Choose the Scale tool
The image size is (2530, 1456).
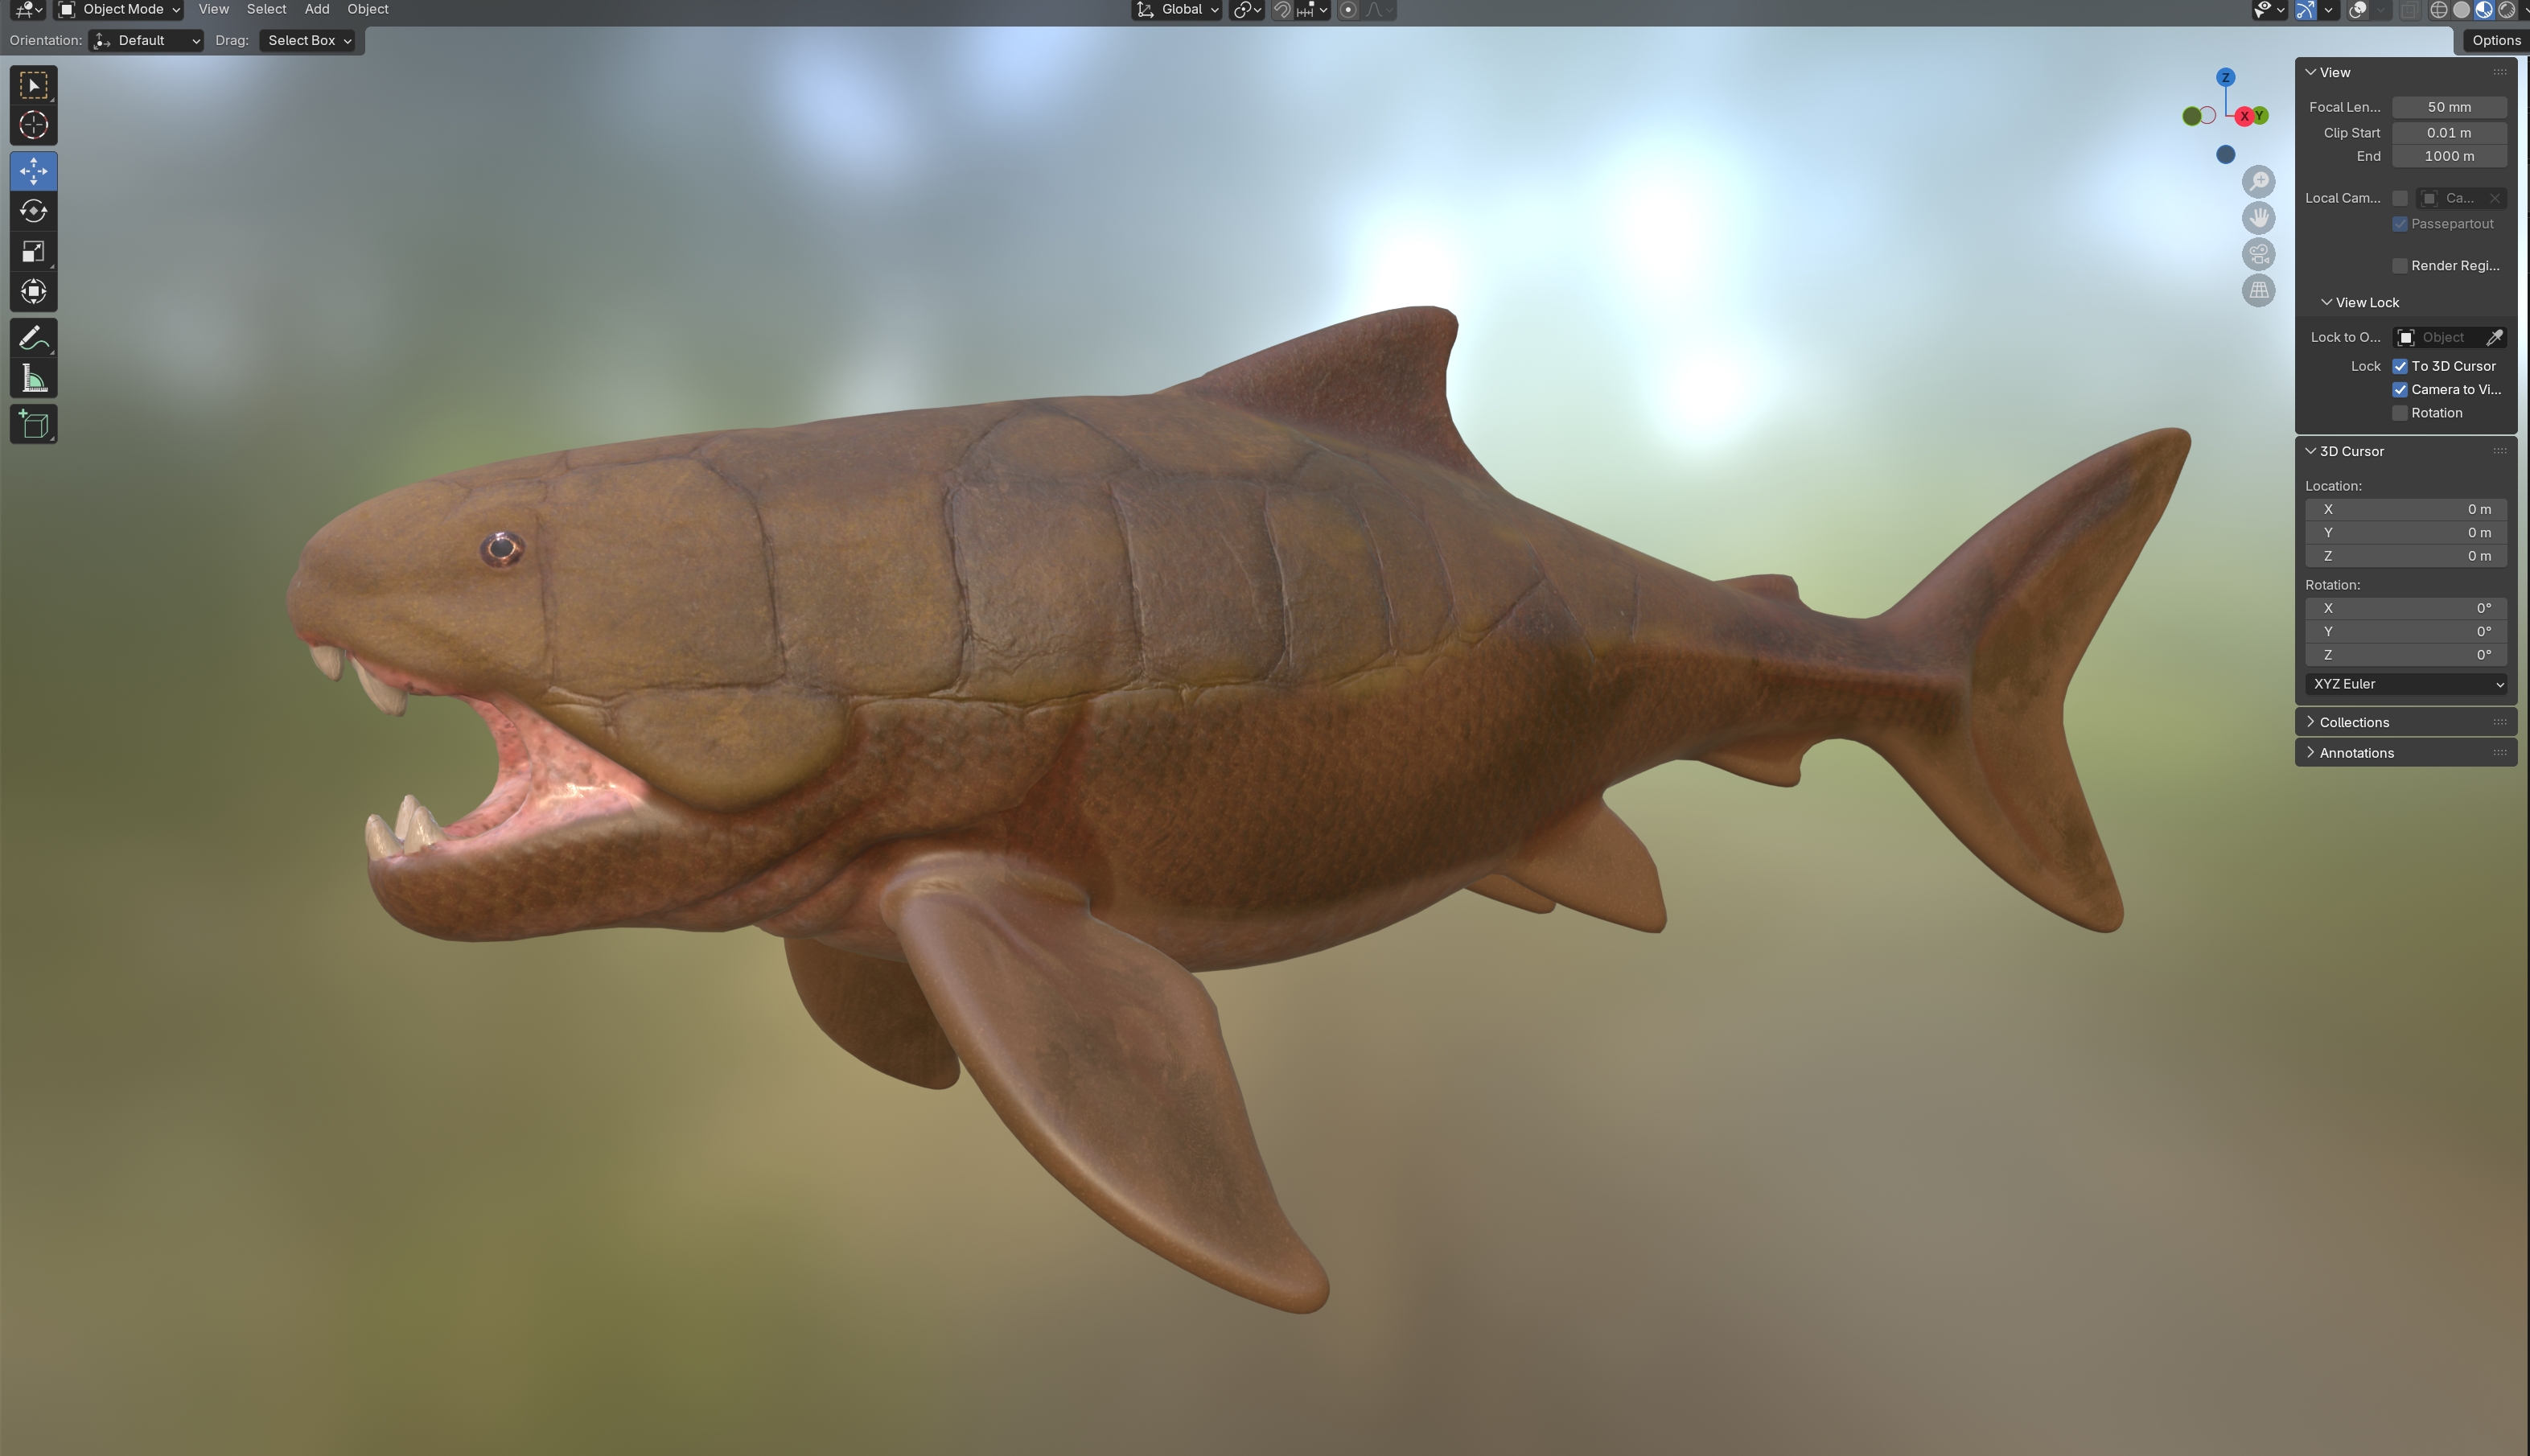pos(33,251)
